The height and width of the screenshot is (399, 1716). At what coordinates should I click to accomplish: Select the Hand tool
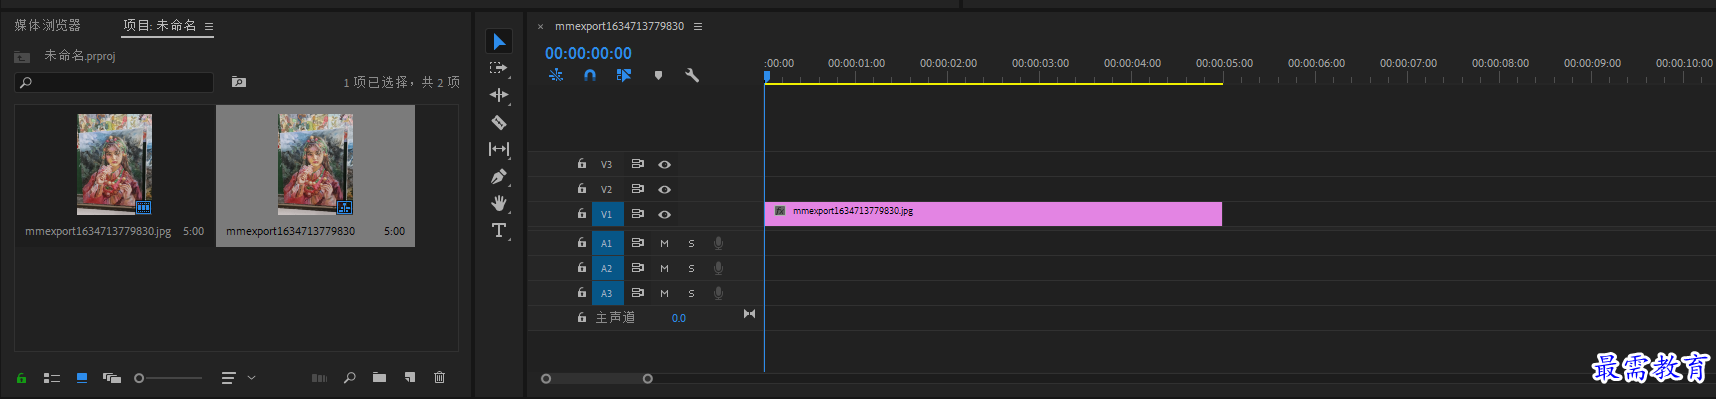499,203
